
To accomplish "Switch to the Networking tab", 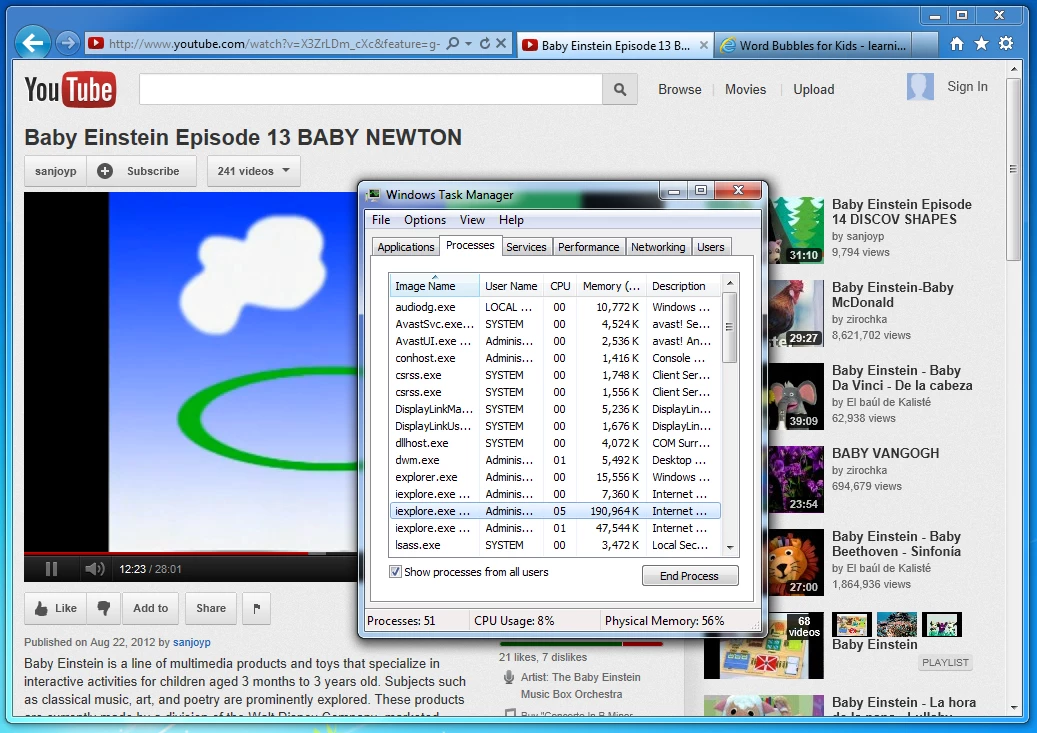I will click(x=658, y=247).
